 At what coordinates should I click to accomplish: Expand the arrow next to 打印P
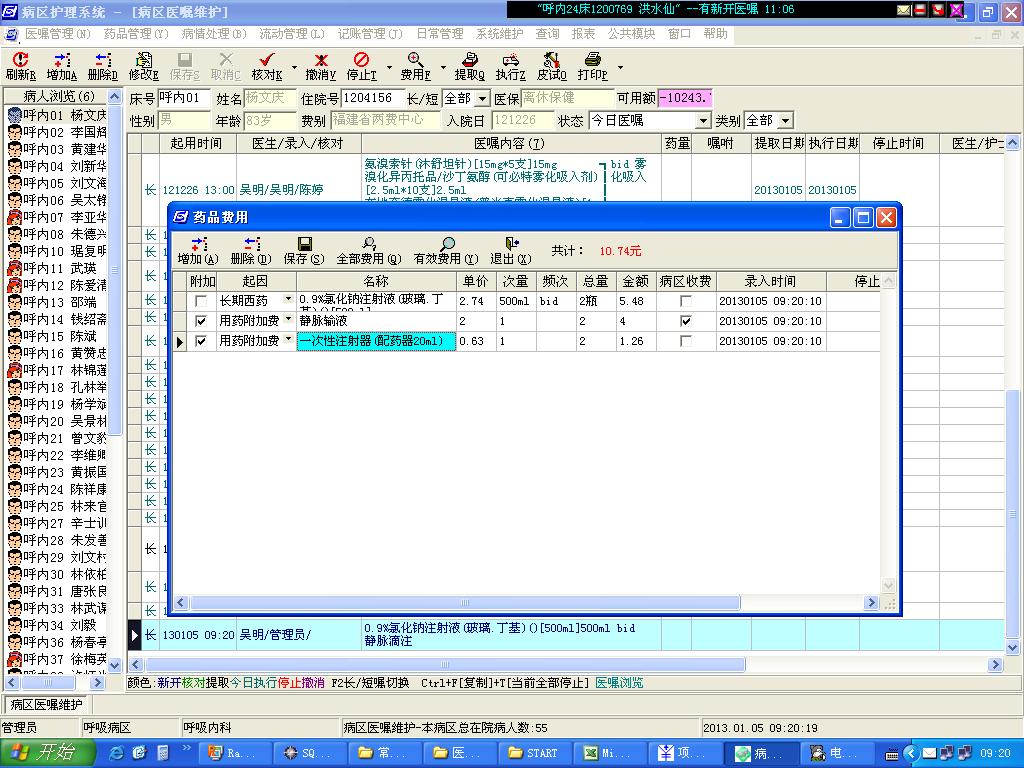pyautogui.click(x=620, y=67)
